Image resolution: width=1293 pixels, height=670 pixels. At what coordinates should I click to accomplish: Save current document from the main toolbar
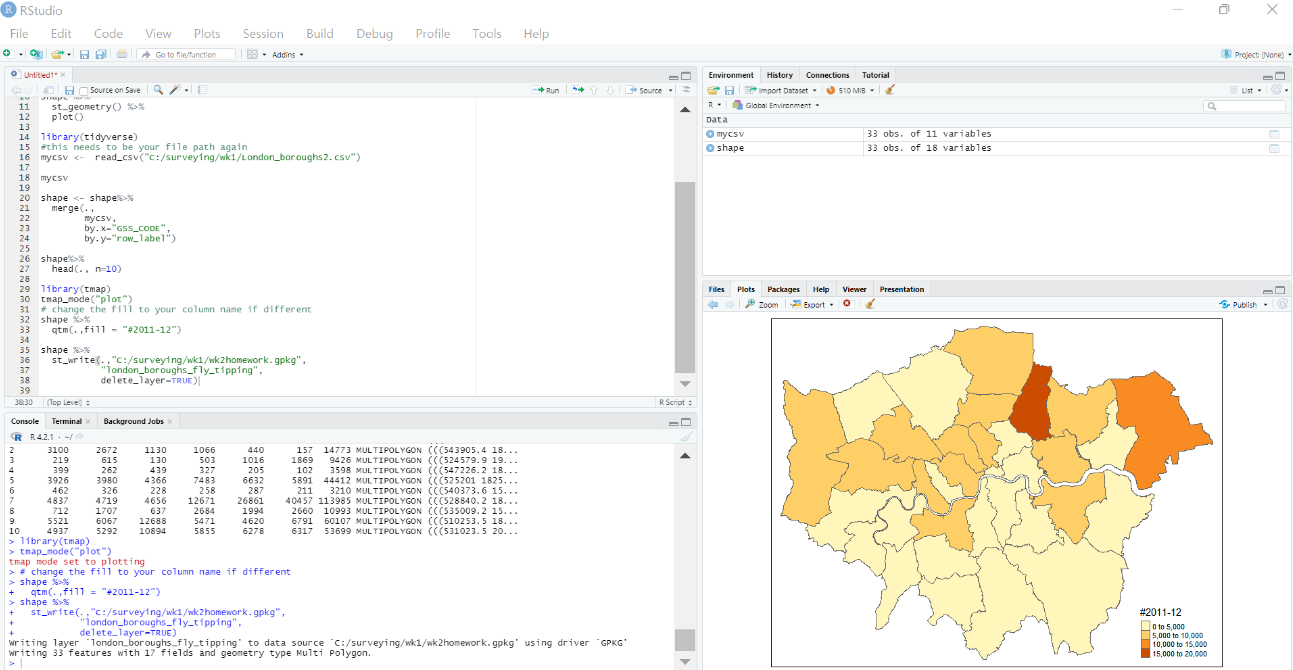[84, 54]
